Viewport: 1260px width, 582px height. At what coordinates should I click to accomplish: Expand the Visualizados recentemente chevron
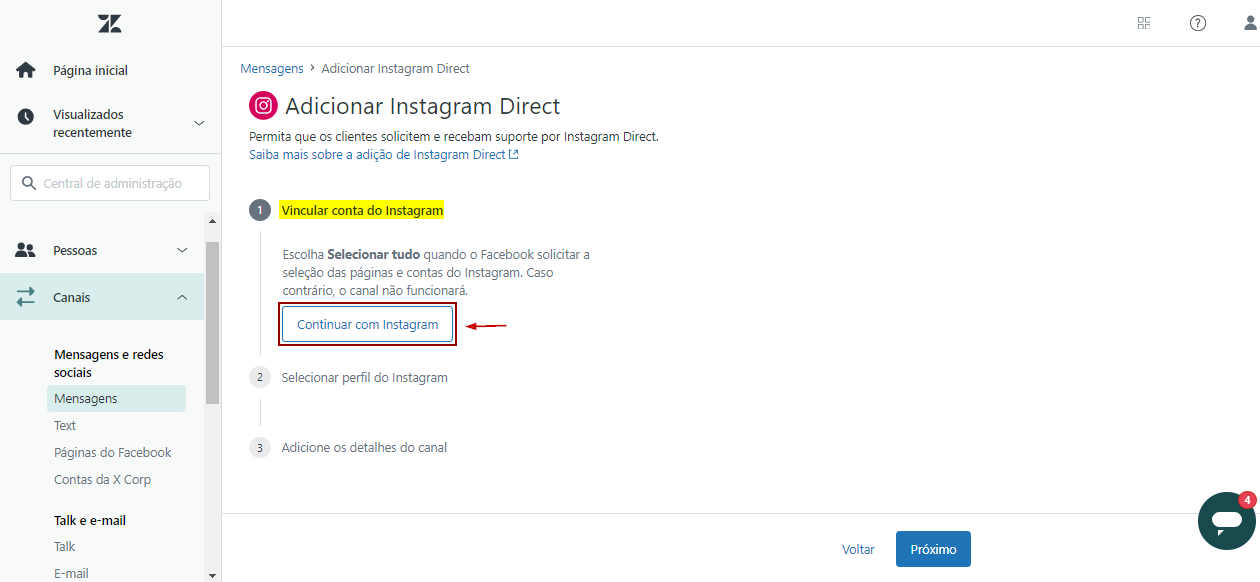point(199,123)
